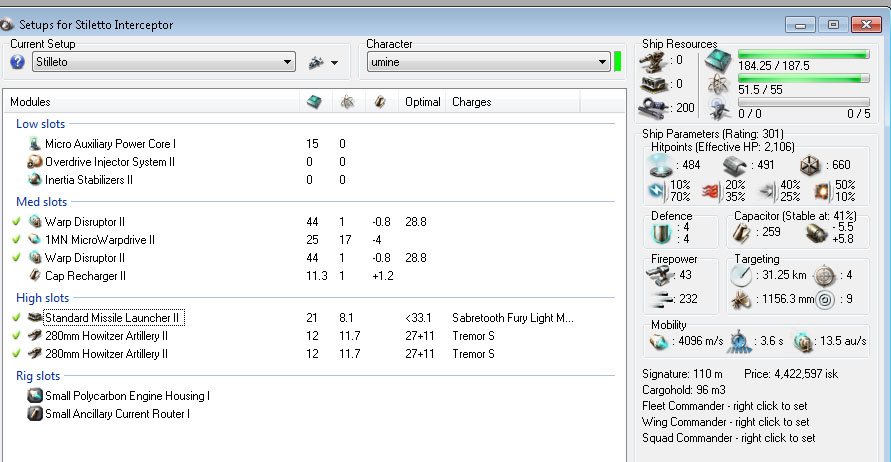Viewport: 891px width, 462px height.
Task: Toggle active check of second 280mm Howitzer Artillery II
Action: tap(16, 353)
